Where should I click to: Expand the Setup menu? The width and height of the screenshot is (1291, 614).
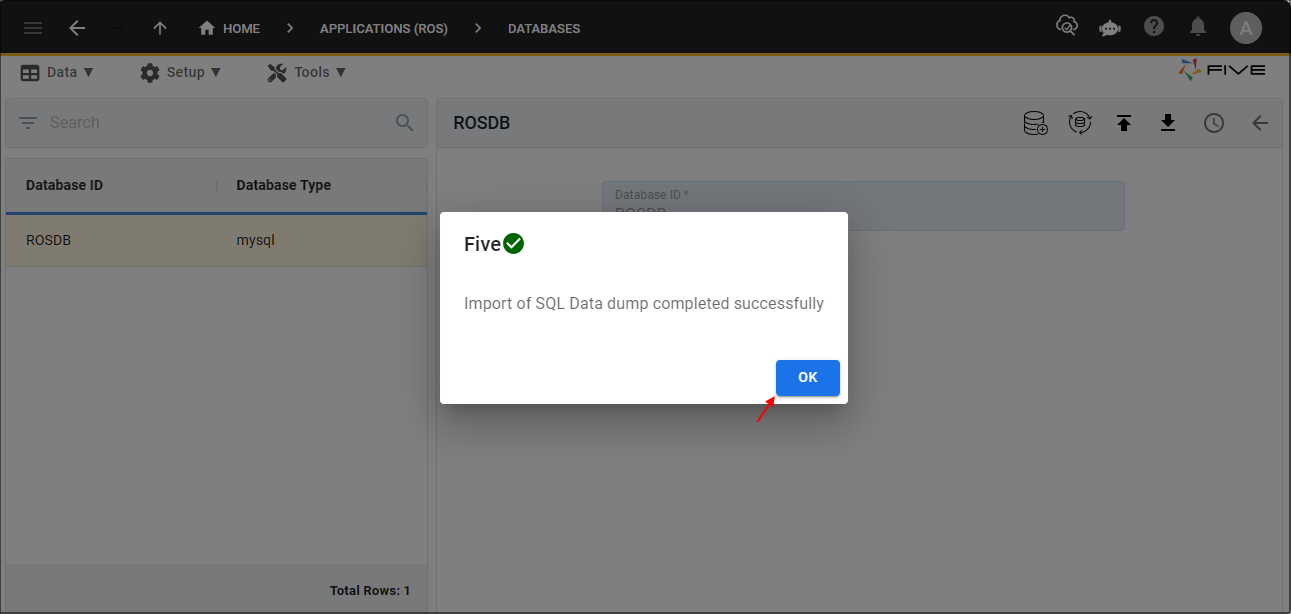pyautogui.click(x=181, y=72)
